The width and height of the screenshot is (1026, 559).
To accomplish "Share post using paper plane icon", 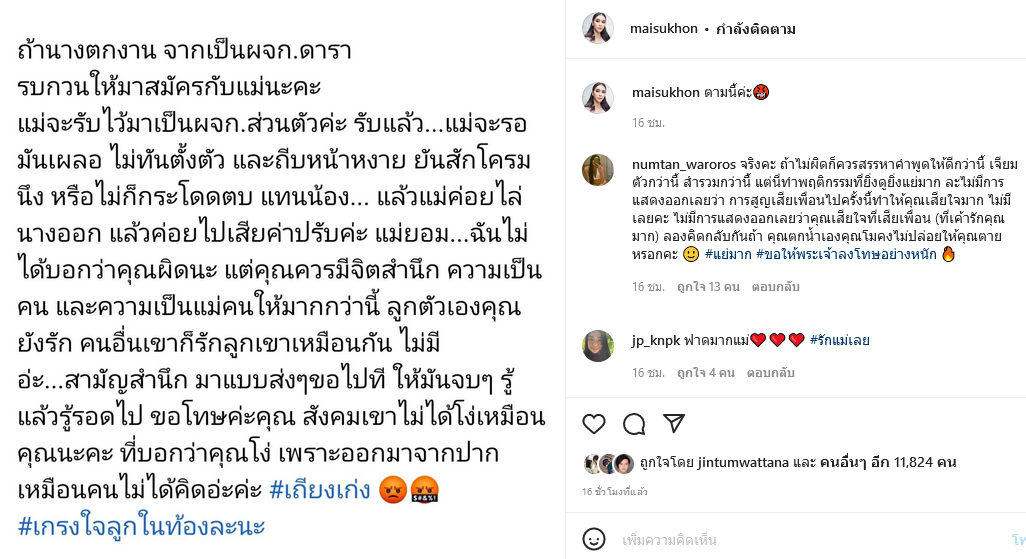I will click(674, 424).
